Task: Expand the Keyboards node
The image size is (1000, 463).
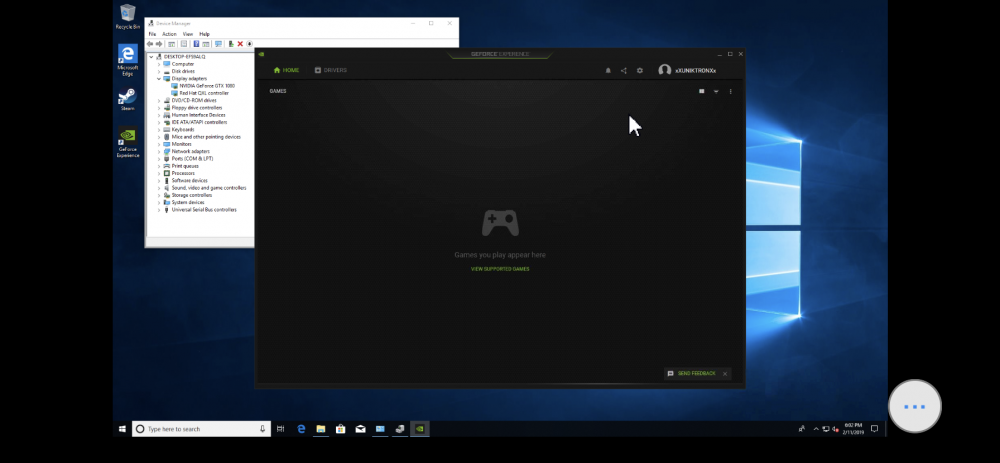Action: click(x=159, y=129)
